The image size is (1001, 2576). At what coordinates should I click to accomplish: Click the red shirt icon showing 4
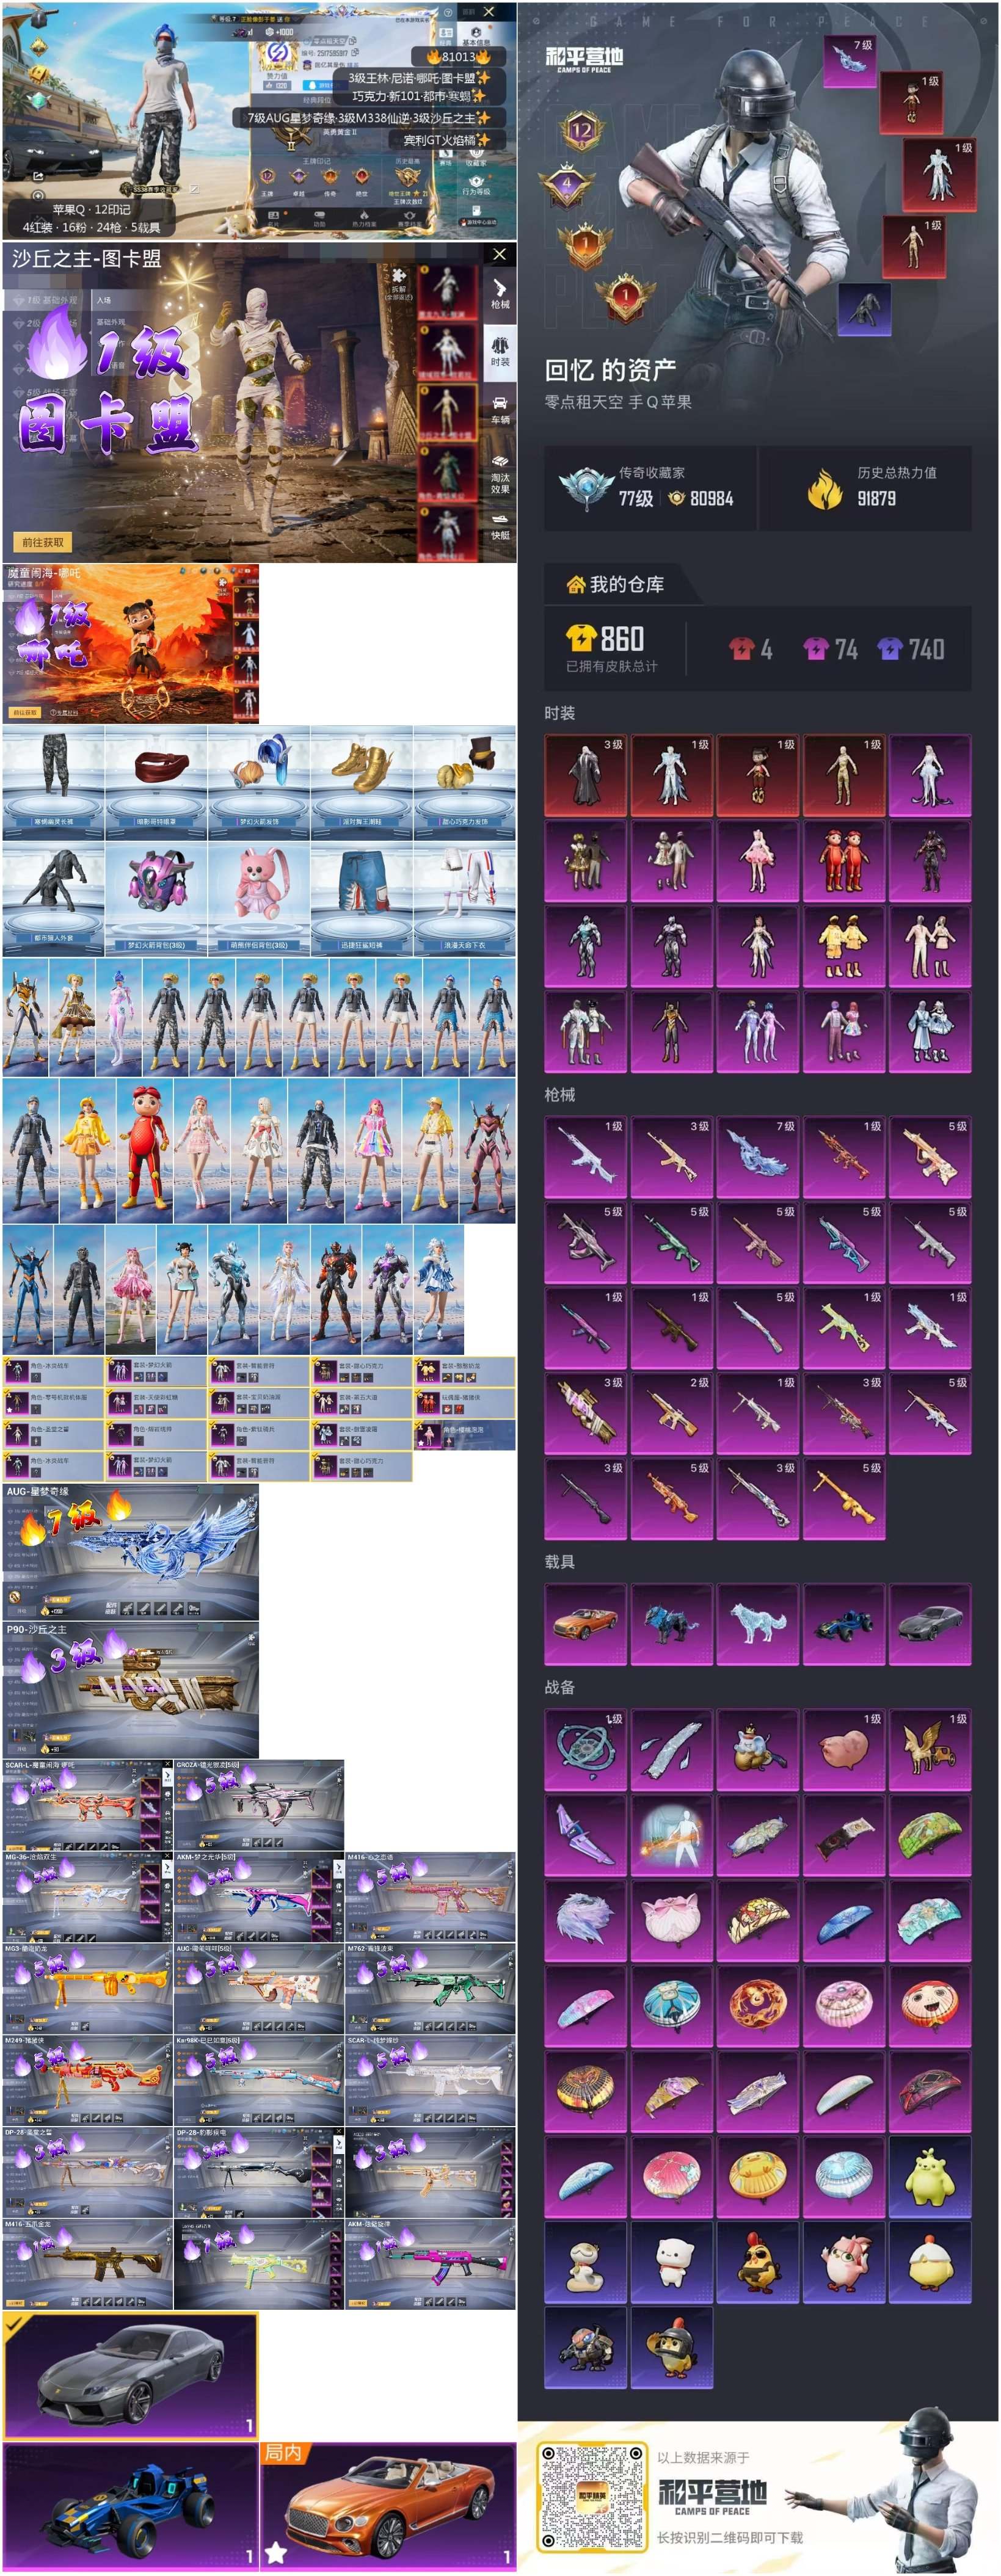point(741,649)
